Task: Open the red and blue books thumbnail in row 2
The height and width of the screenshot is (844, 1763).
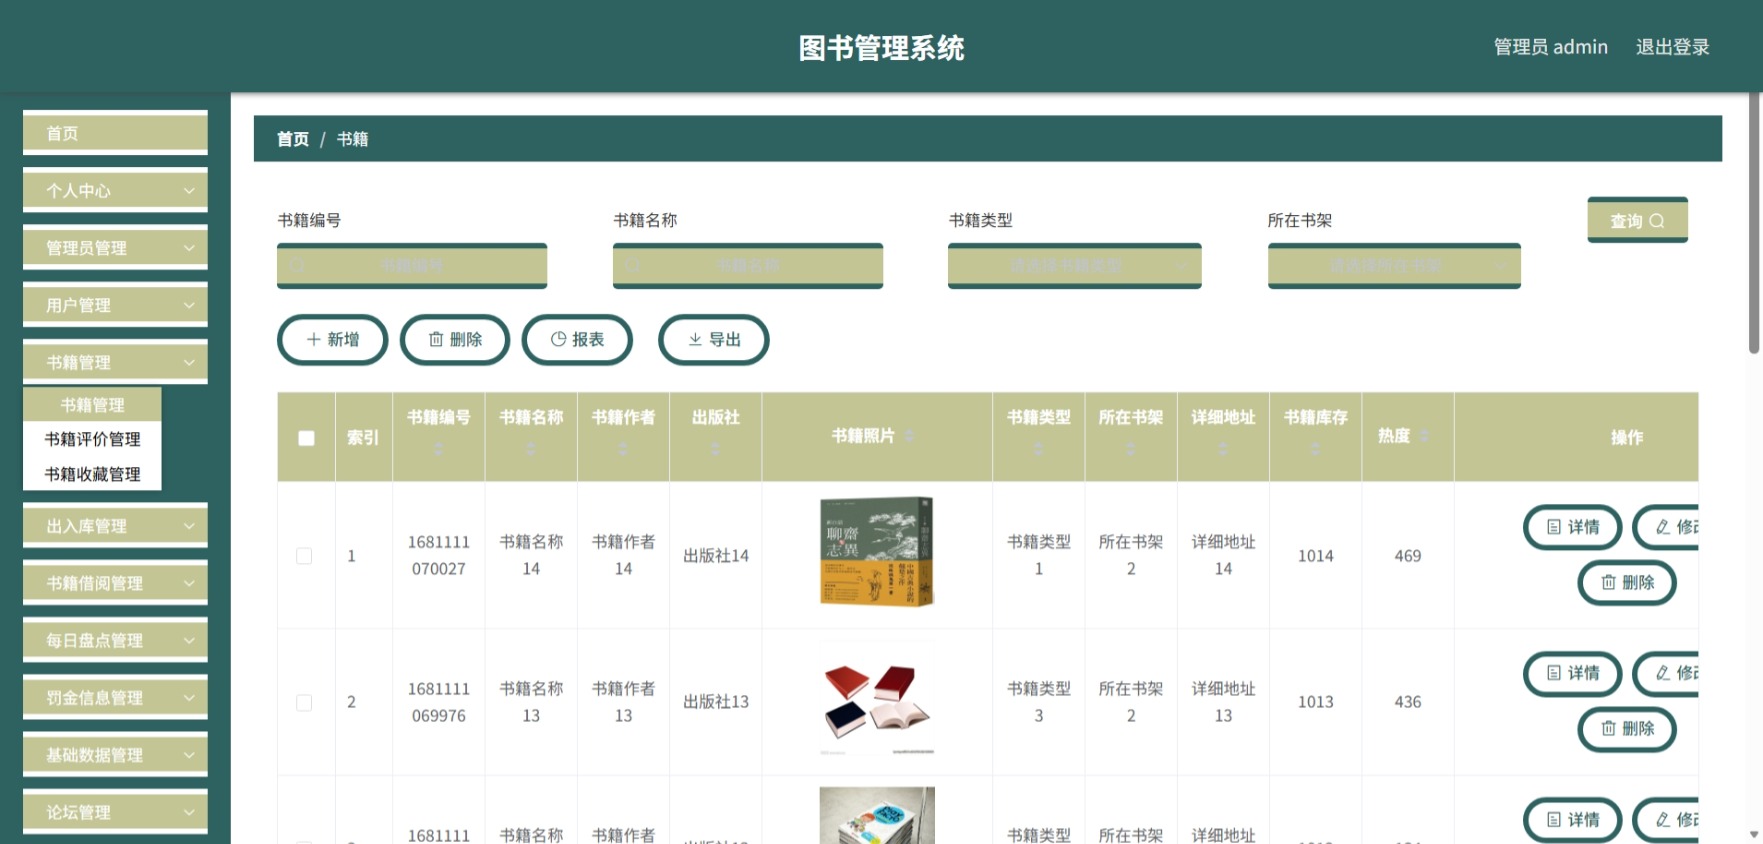Action: click(x=877, y=702)
